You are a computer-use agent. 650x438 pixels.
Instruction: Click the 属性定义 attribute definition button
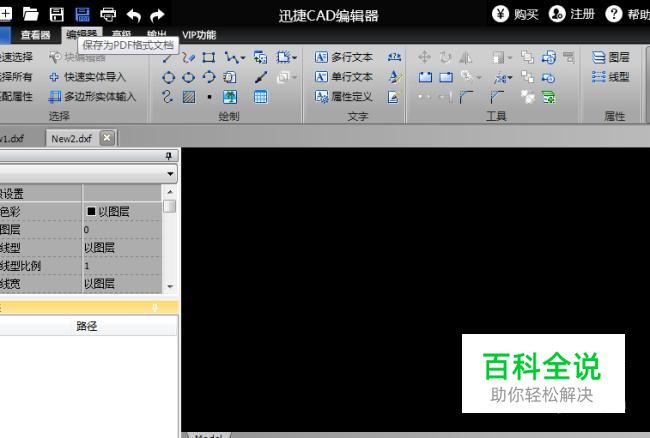pos(344,97)
